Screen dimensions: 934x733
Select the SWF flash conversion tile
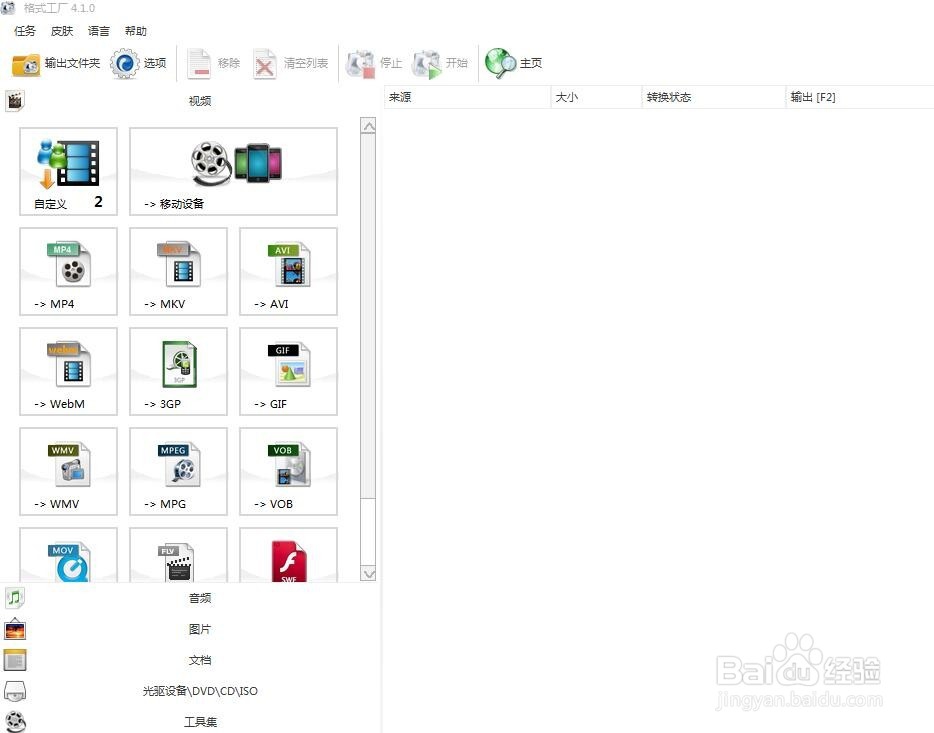[288, 555]
